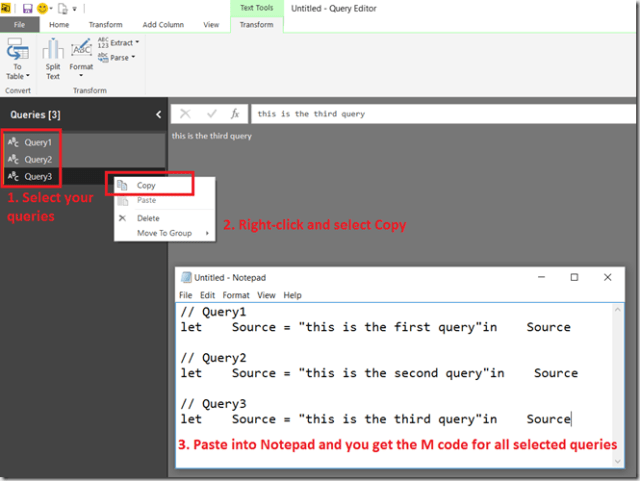Select Query2 in the Queries list
Screen dimensions: 640x481
point(37,160)
